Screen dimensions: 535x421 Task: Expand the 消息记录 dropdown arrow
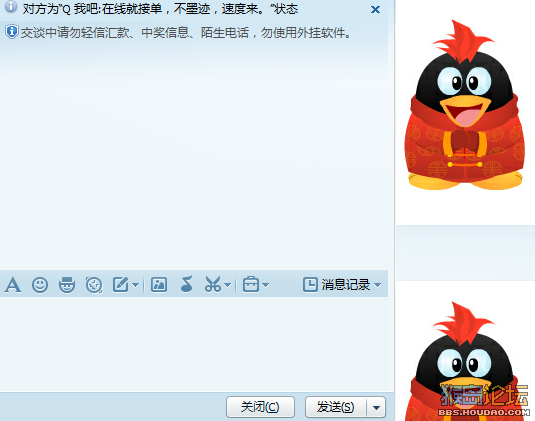[377, 285]
